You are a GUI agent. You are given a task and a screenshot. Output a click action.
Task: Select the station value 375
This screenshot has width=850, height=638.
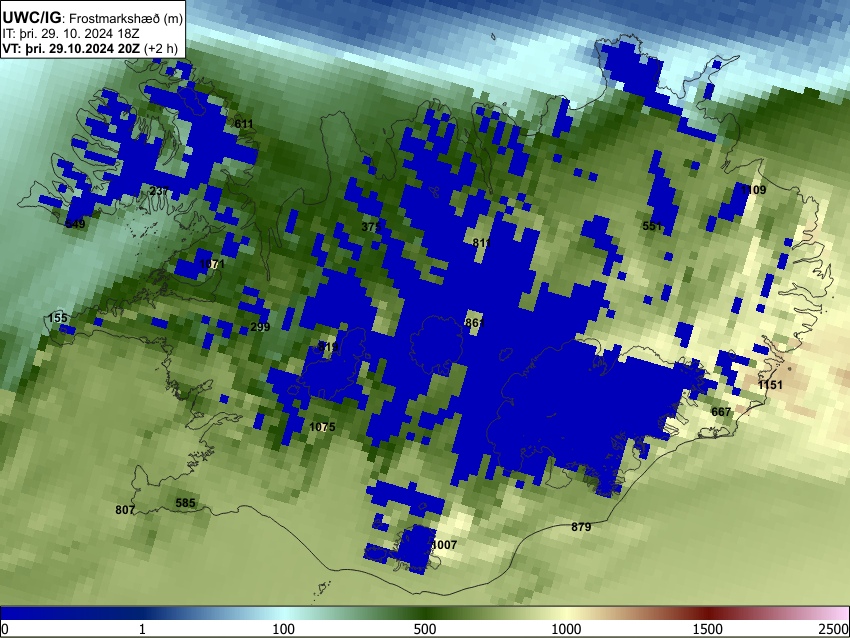click(371, 227)
